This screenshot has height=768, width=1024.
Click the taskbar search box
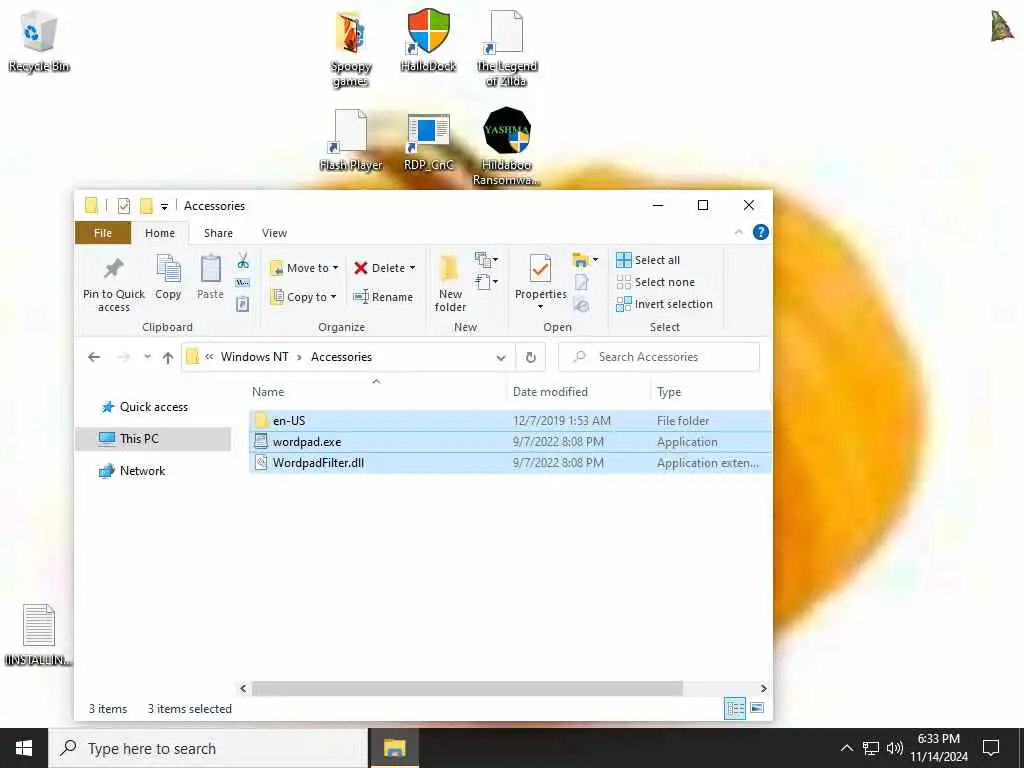coord(208,748)
